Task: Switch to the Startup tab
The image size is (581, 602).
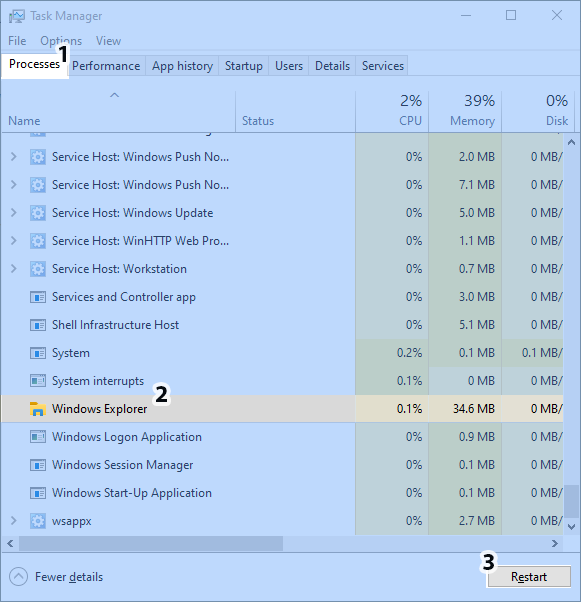Action: point(243,66)
